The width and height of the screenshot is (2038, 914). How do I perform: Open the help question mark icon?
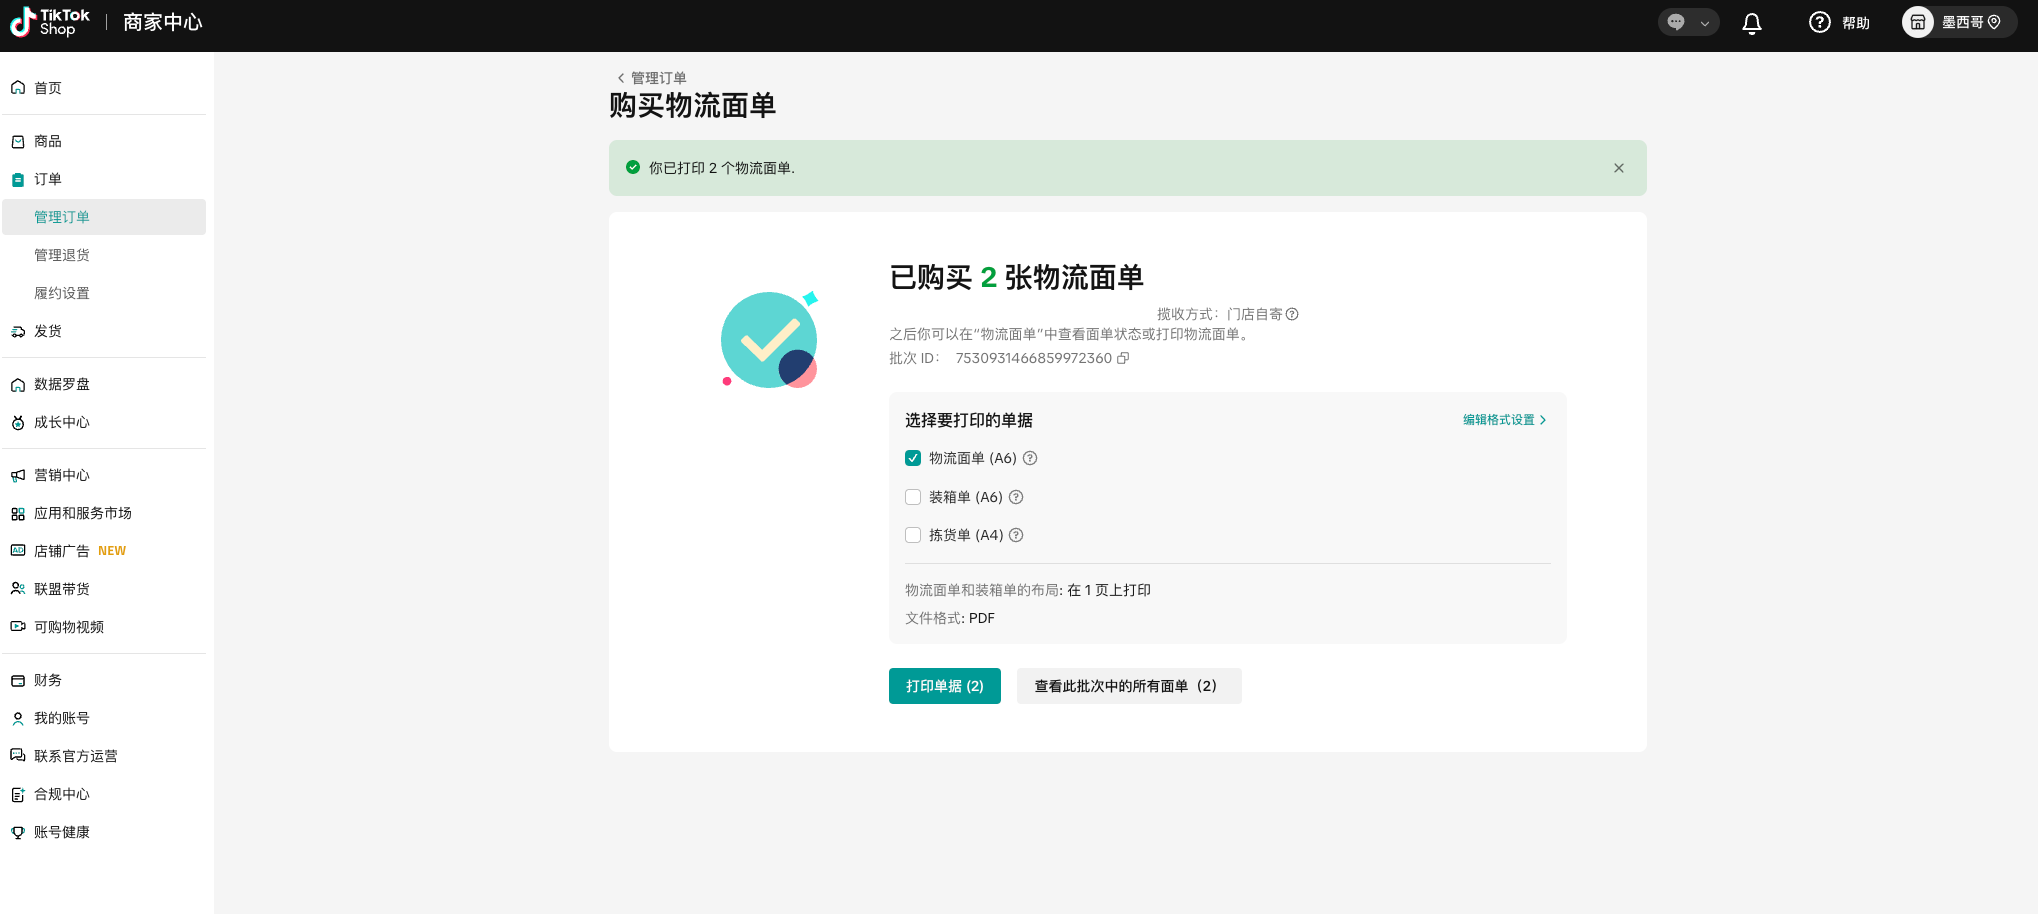point(1819,22)
